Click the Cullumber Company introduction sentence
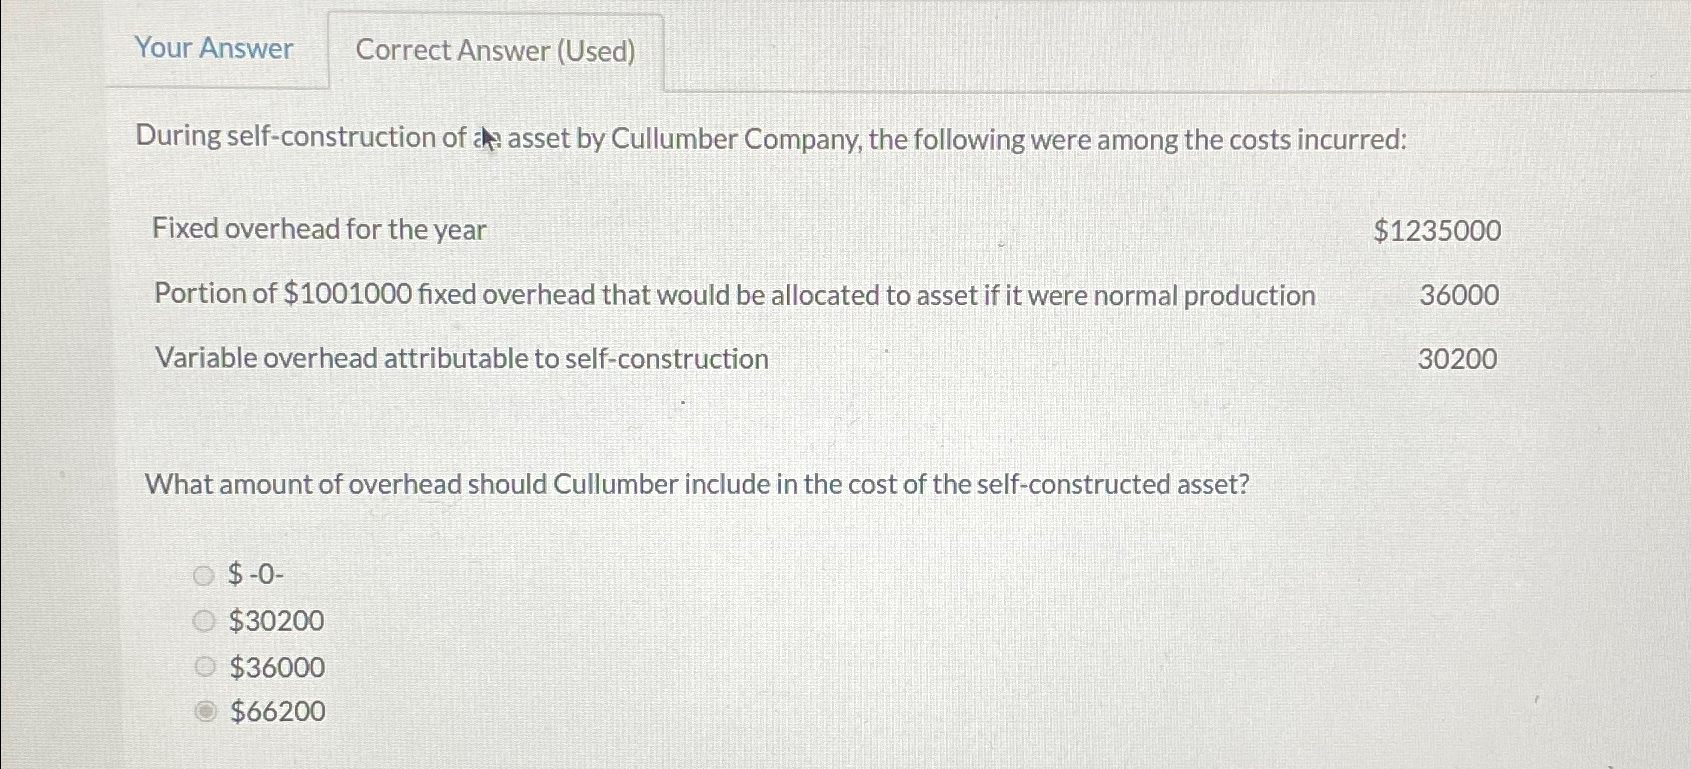1691x769 pixels. 772,138
